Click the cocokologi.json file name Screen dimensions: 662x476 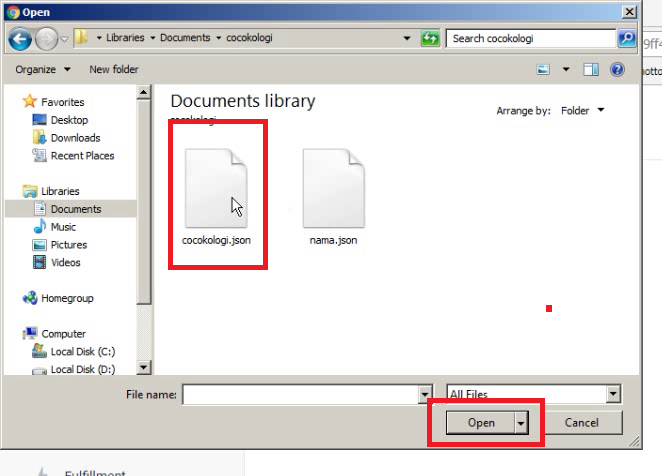point(216,240)
